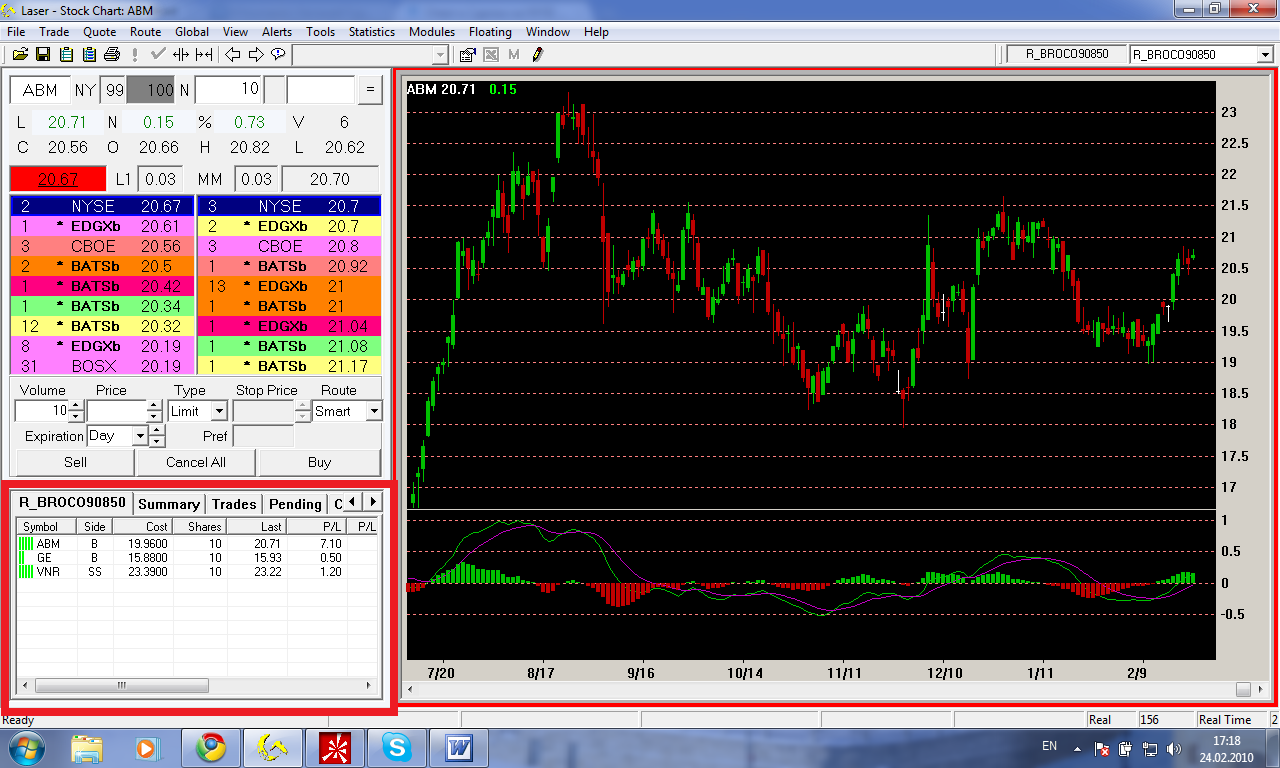Click the open folder toolbar icon
The image size is (1280, 768).
19,54
